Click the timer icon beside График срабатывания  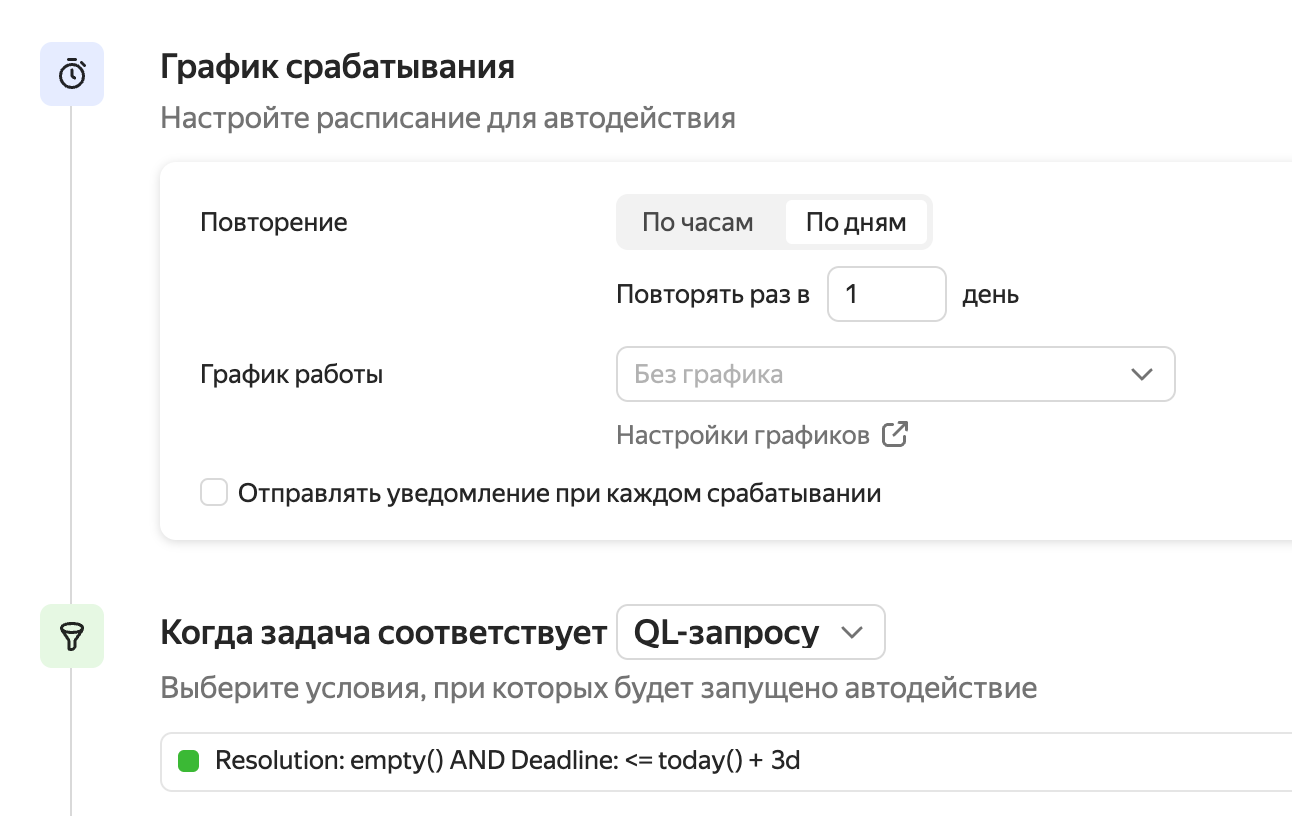(x=72, y=74)
